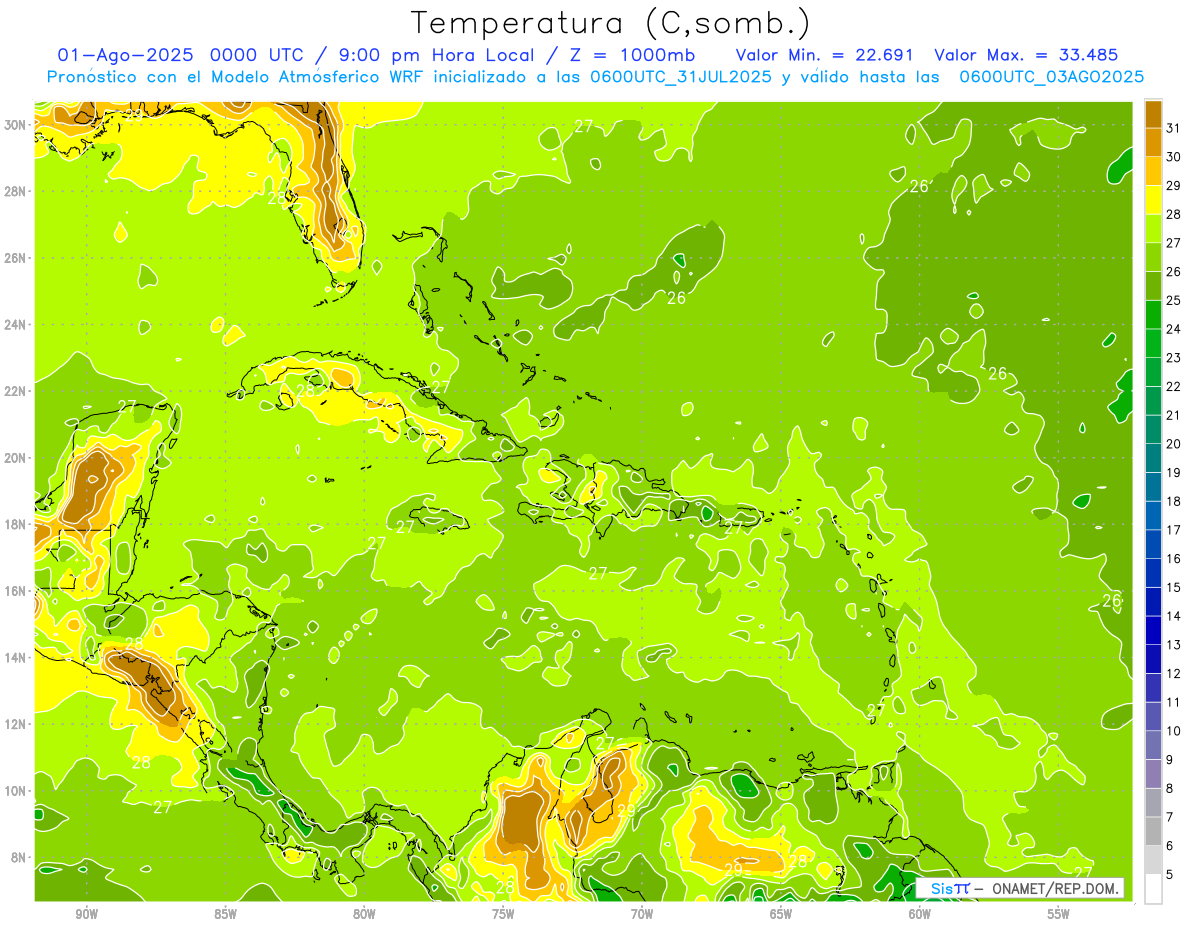This screenshot has height=927, width=1200.
Task: Pick the legend swatch between 20 and 21
Action: [1153, 429]
